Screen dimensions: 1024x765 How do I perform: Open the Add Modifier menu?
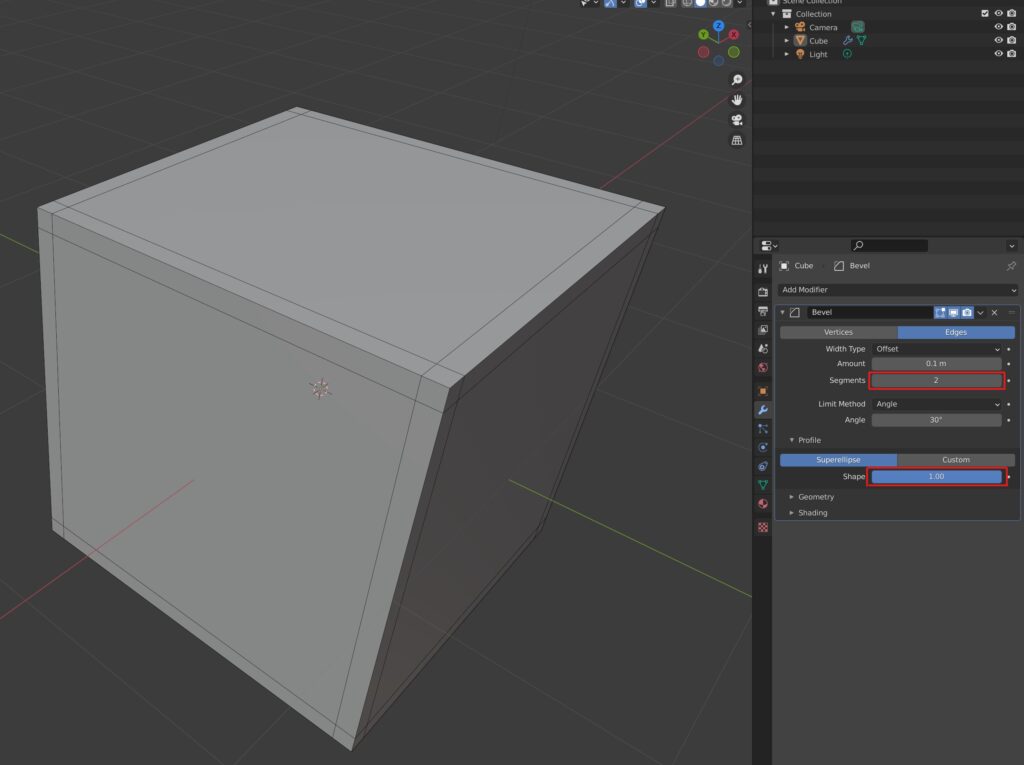897,289
